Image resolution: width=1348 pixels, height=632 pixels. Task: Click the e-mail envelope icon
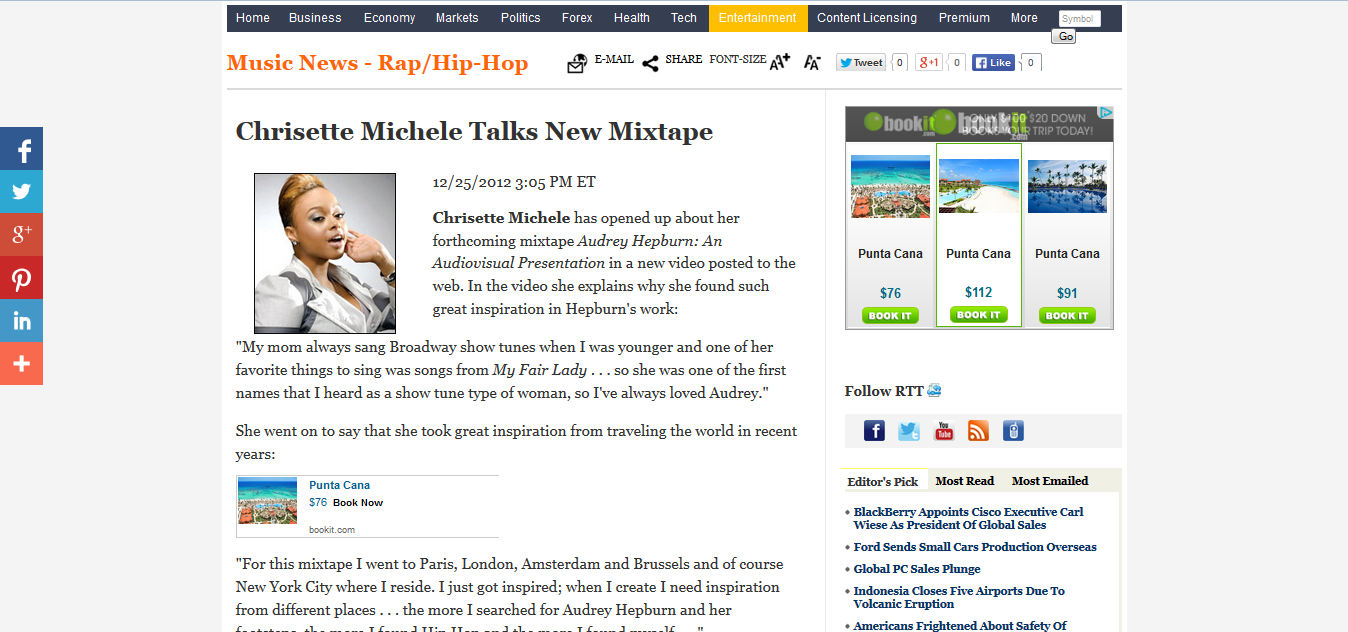click(x=577, y=64)
